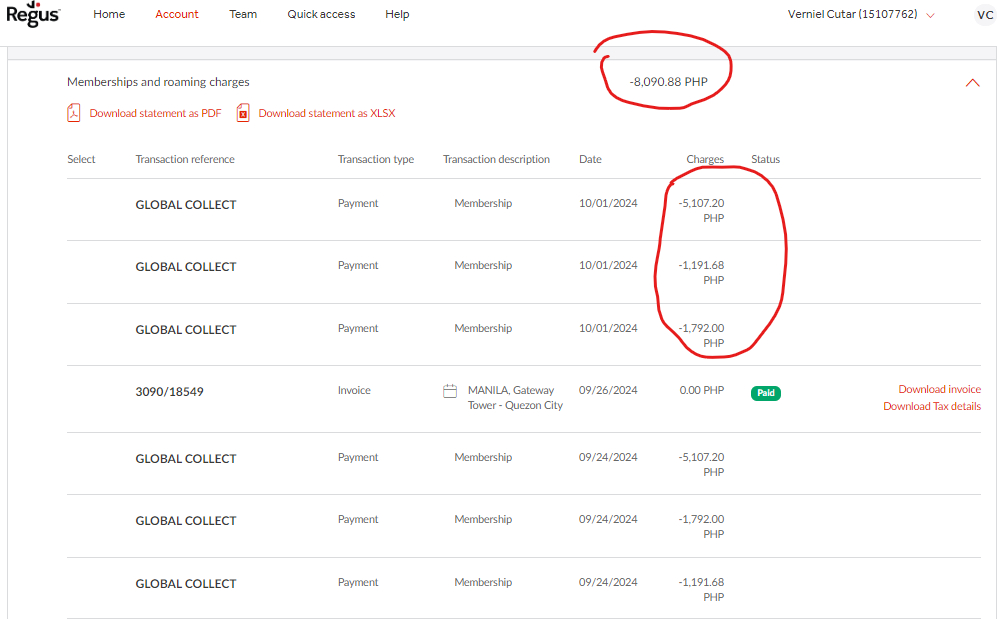
Task: Click the Download statement as PDF link
Action: click(155, 114)
